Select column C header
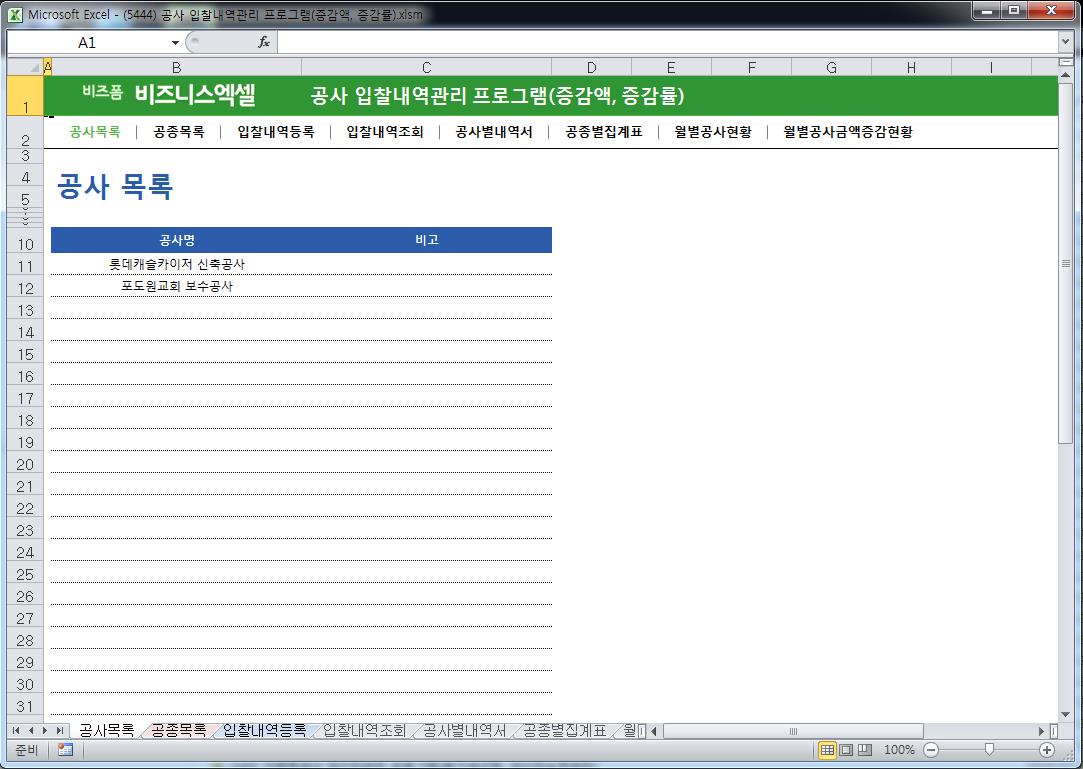 (427, 67)
